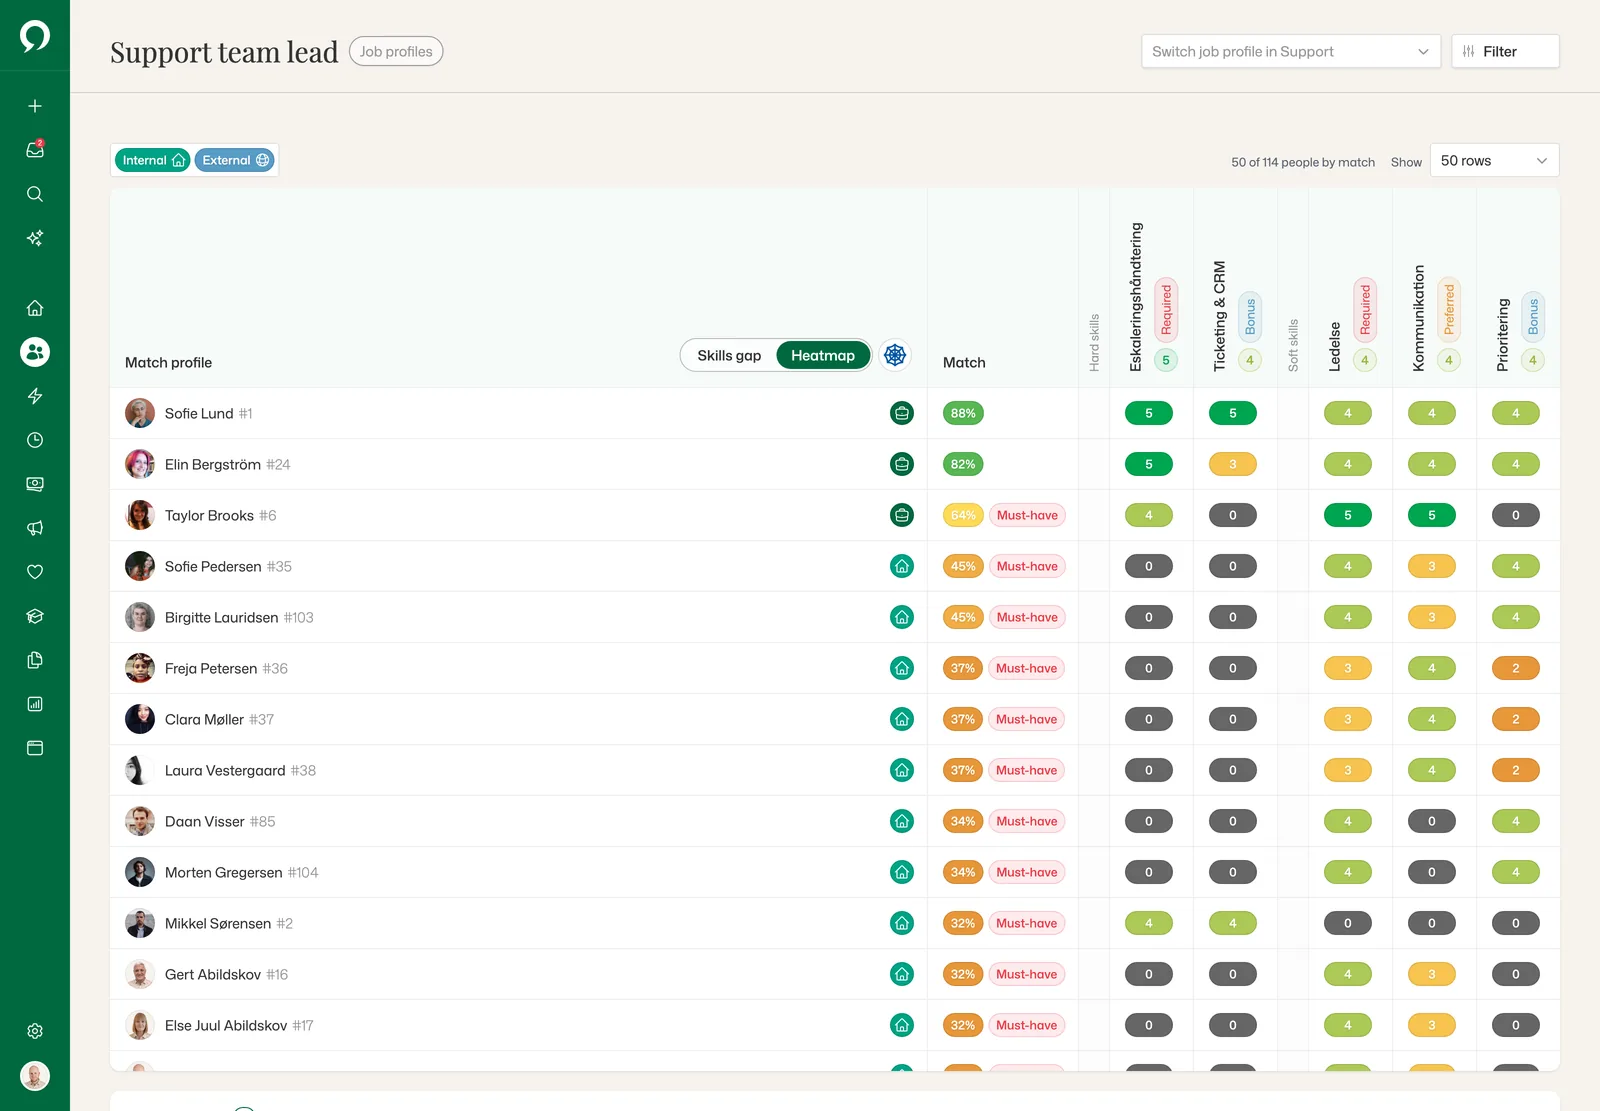Open the 50 rows dropdown
The image size is (1600, 1111).
tap(1495, 160)
